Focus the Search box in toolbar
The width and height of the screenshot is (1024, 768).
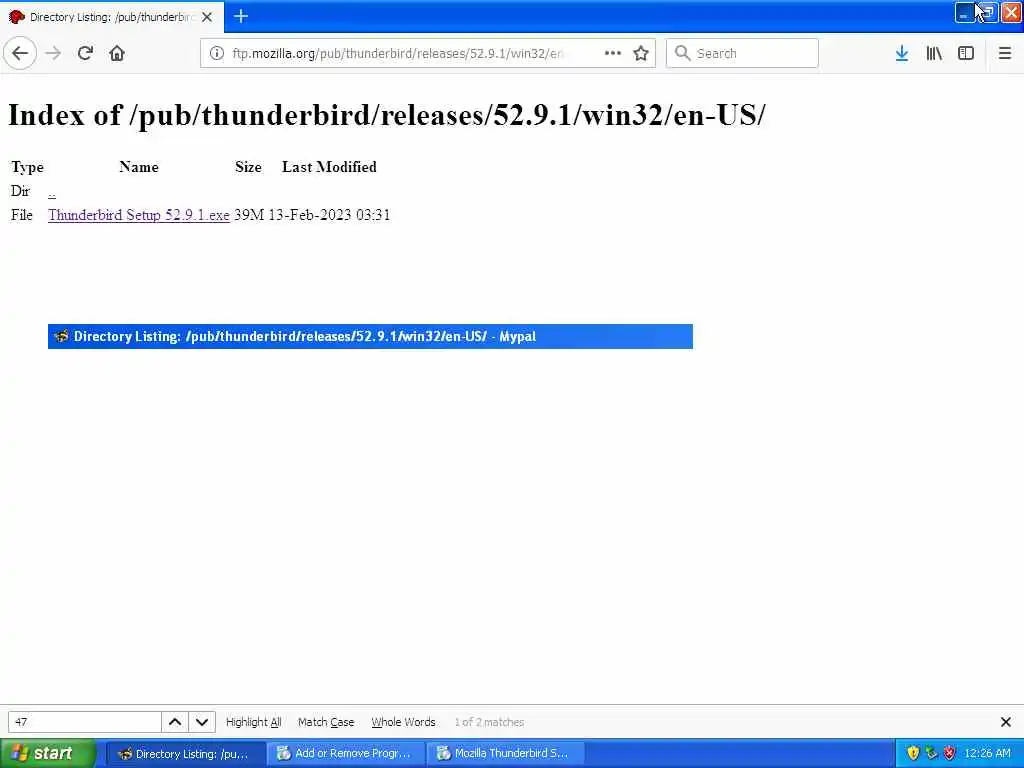(x=742, y=53)
